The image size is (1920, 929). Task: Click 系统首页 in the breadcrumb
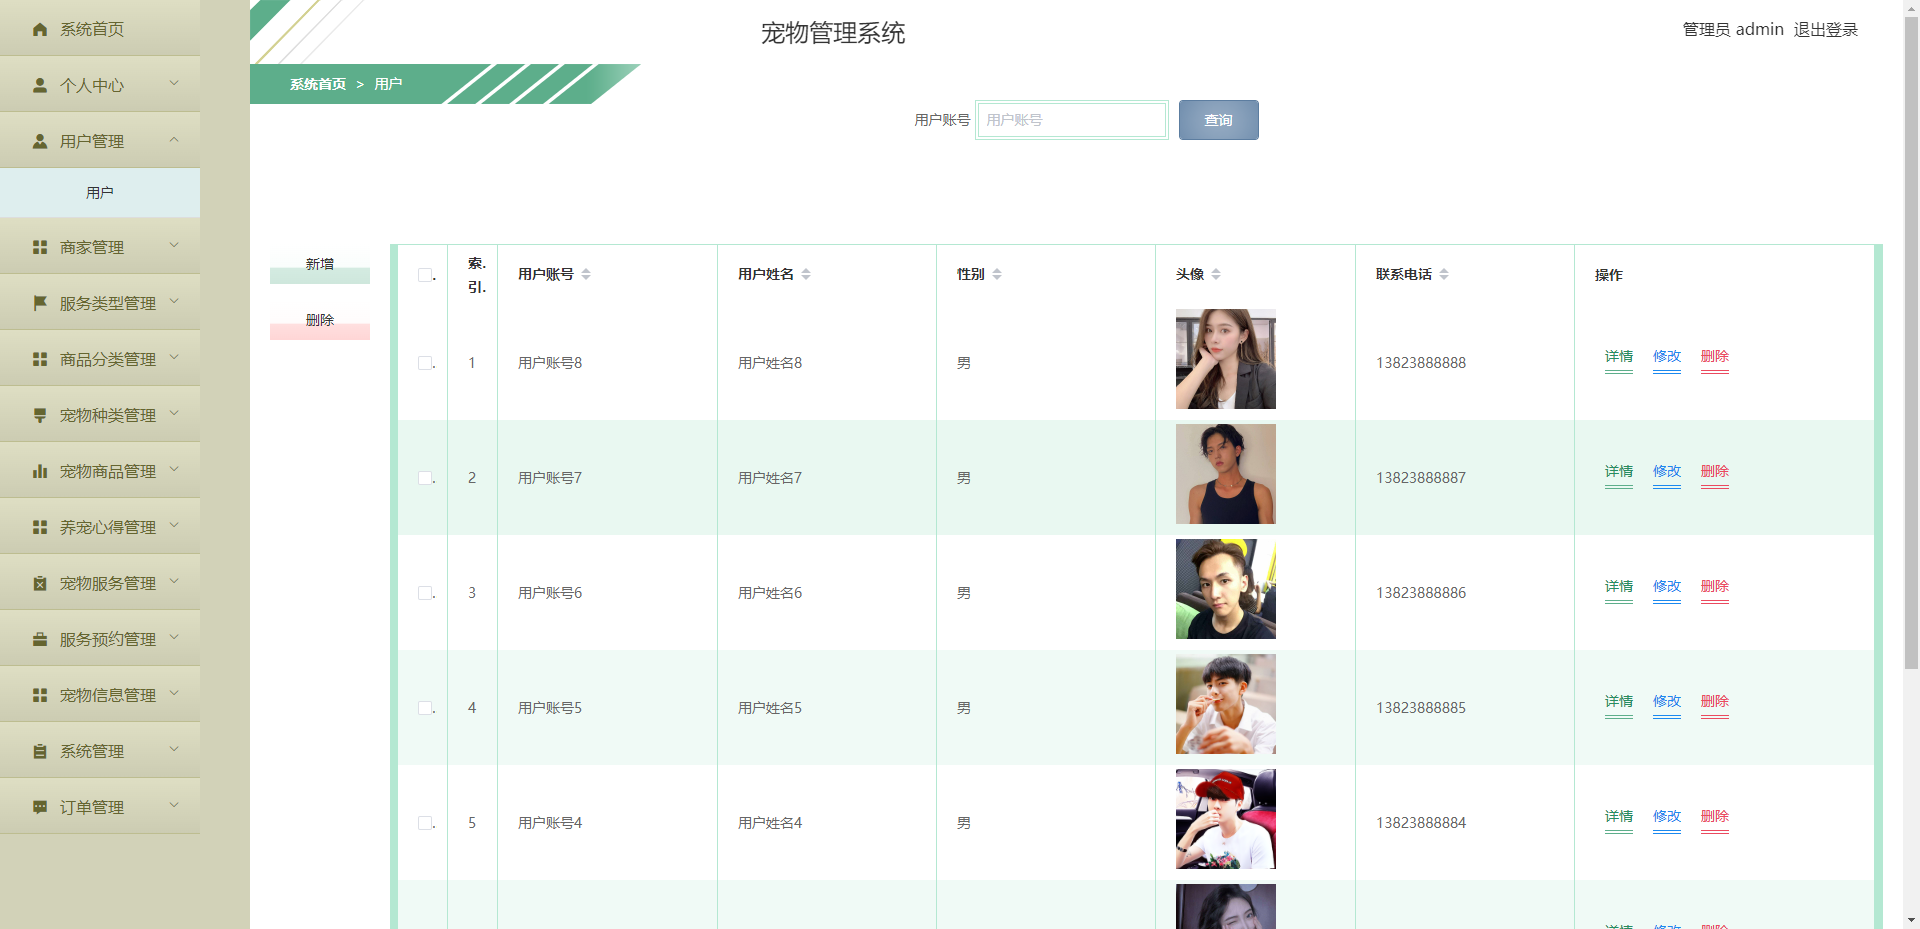coord(315,84)
